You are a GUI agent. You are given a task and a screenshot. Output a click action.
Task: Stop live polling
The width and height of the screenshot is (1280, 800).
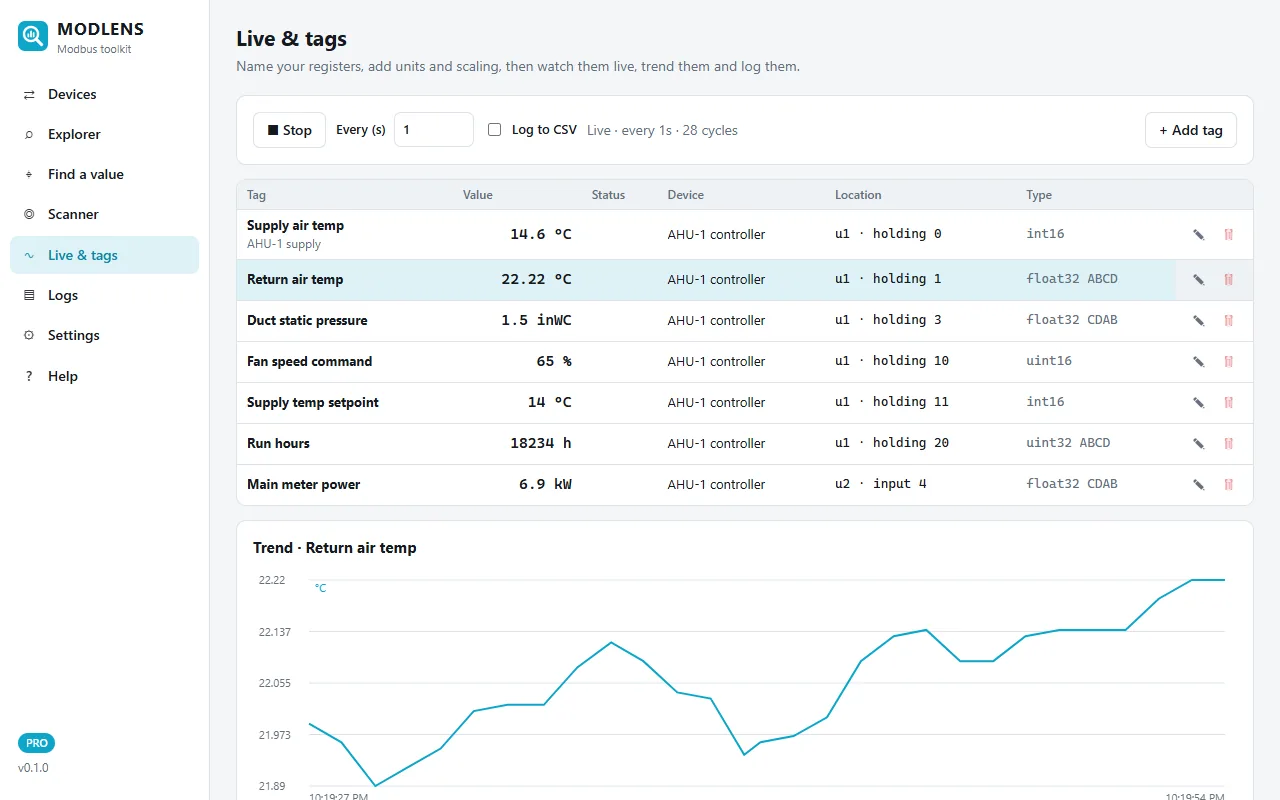(x=289, y=130)
